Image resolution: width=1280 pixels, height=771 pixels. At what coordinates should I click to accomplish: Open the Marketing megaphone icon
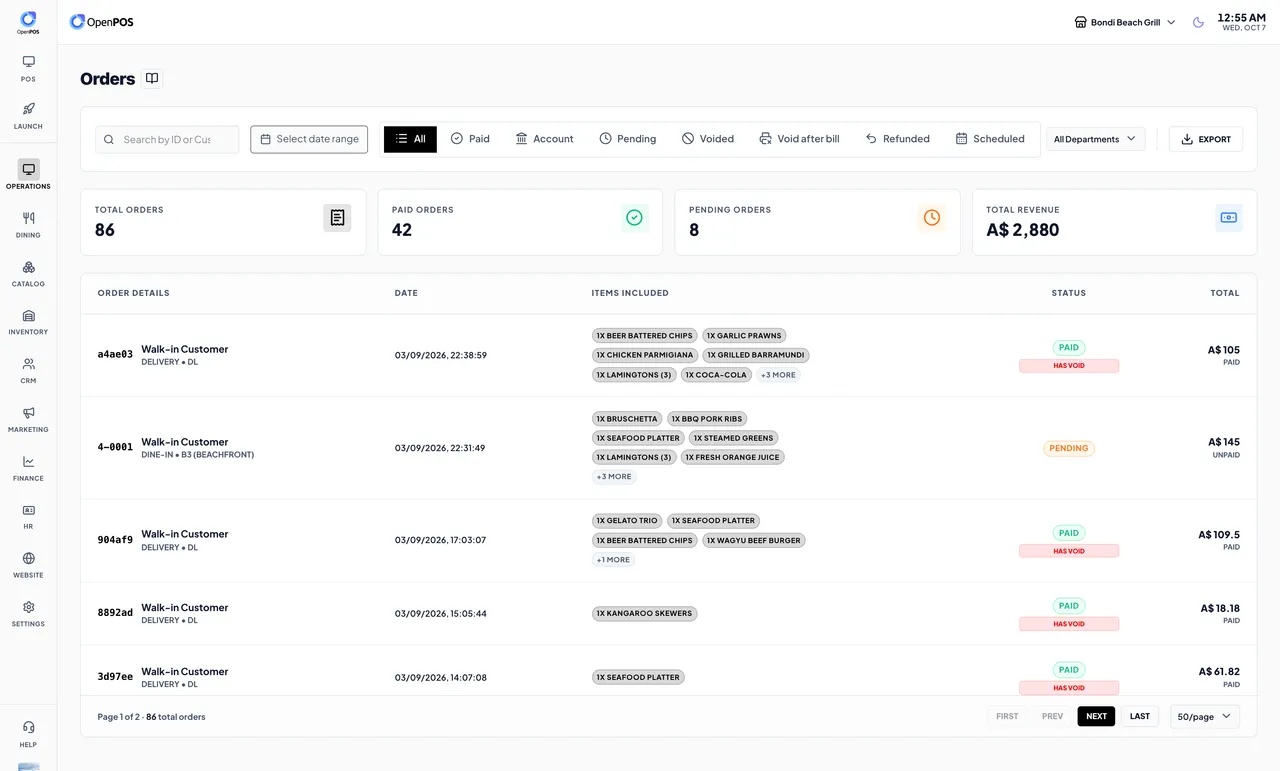(x=28, y=412)
